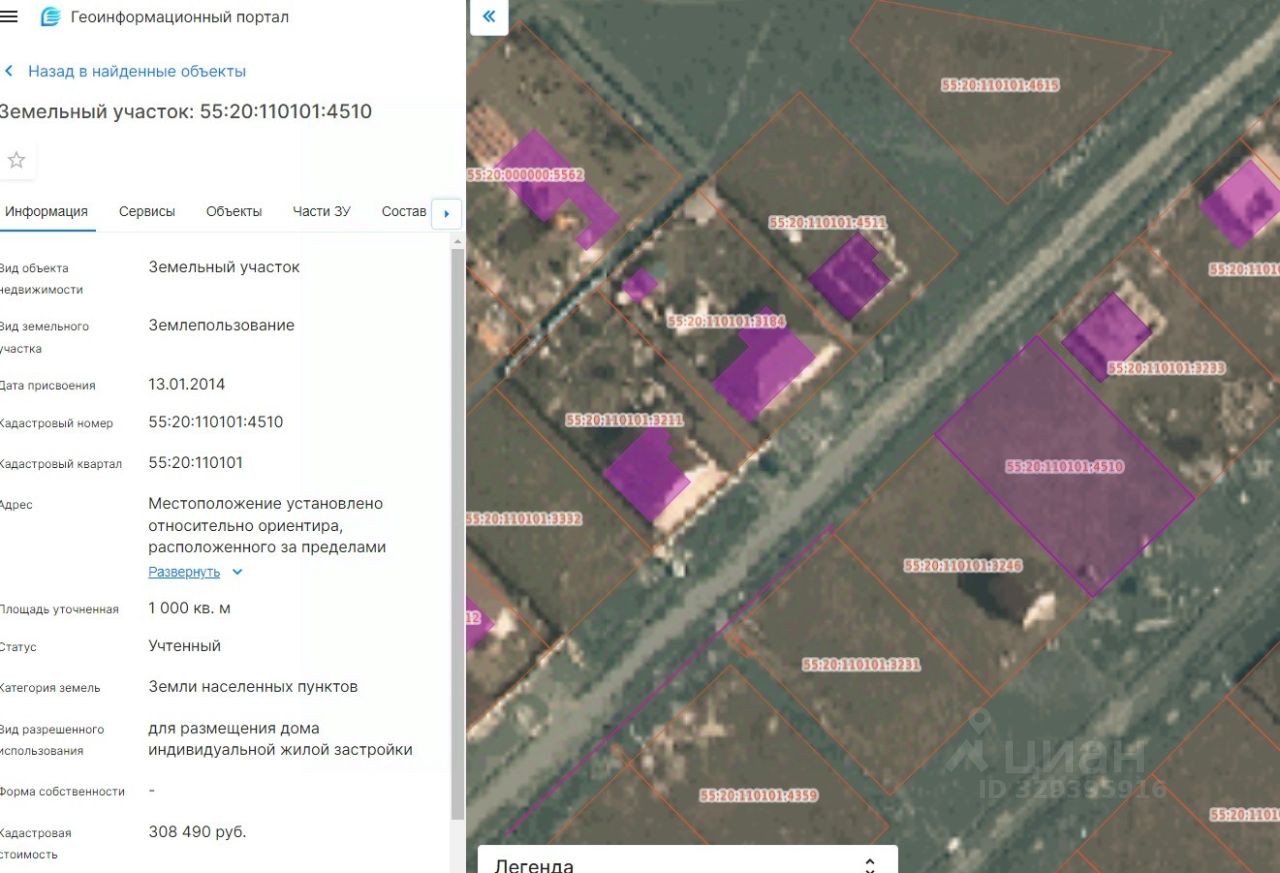Image resolution: width=1280 pixels, height=873 pixels.
Task: Switch to the 'Сервисы' tab
Action: [147, 211]
